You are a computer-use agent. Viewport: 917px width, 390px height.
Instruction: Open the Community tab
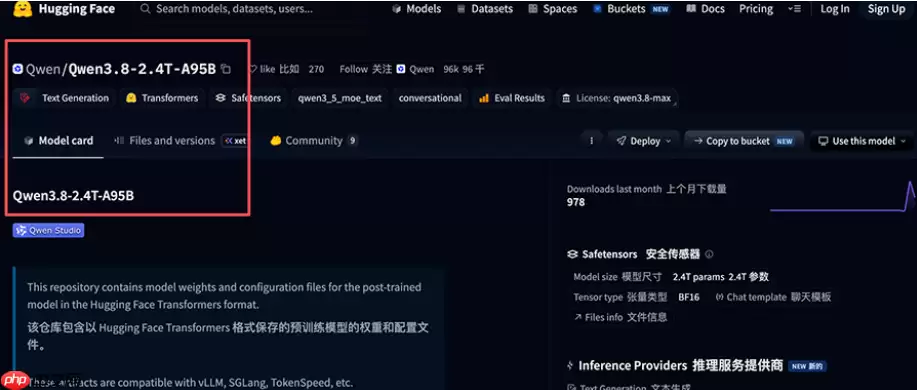pos(313,140)
